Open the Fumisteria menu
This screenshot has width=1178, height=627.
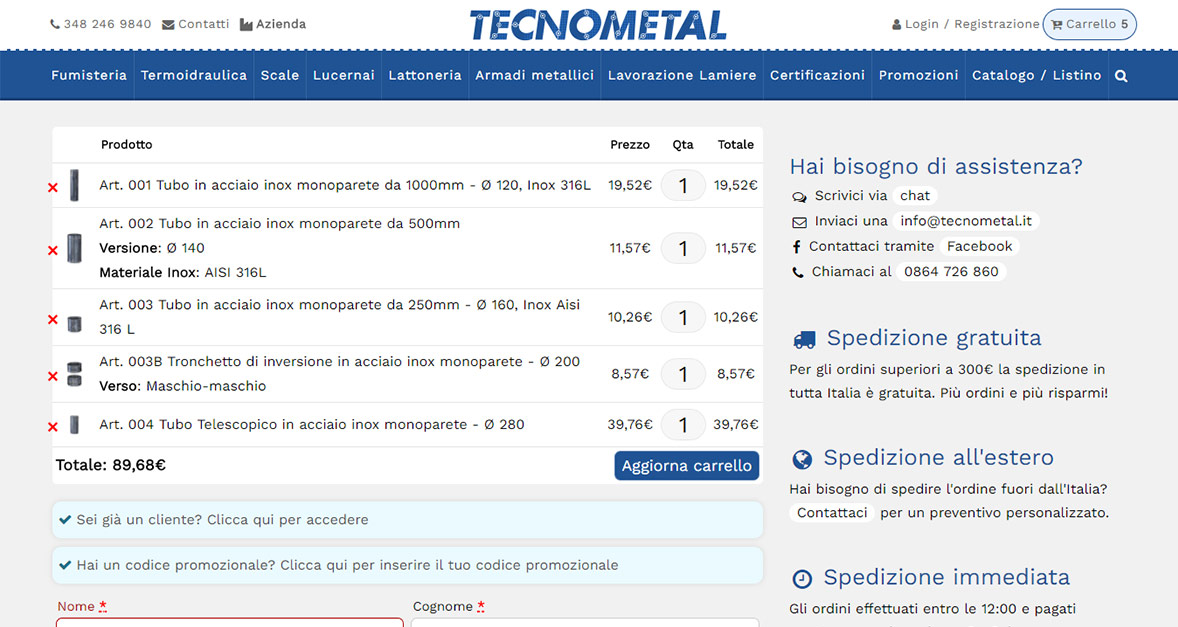[x=89, y=75]
